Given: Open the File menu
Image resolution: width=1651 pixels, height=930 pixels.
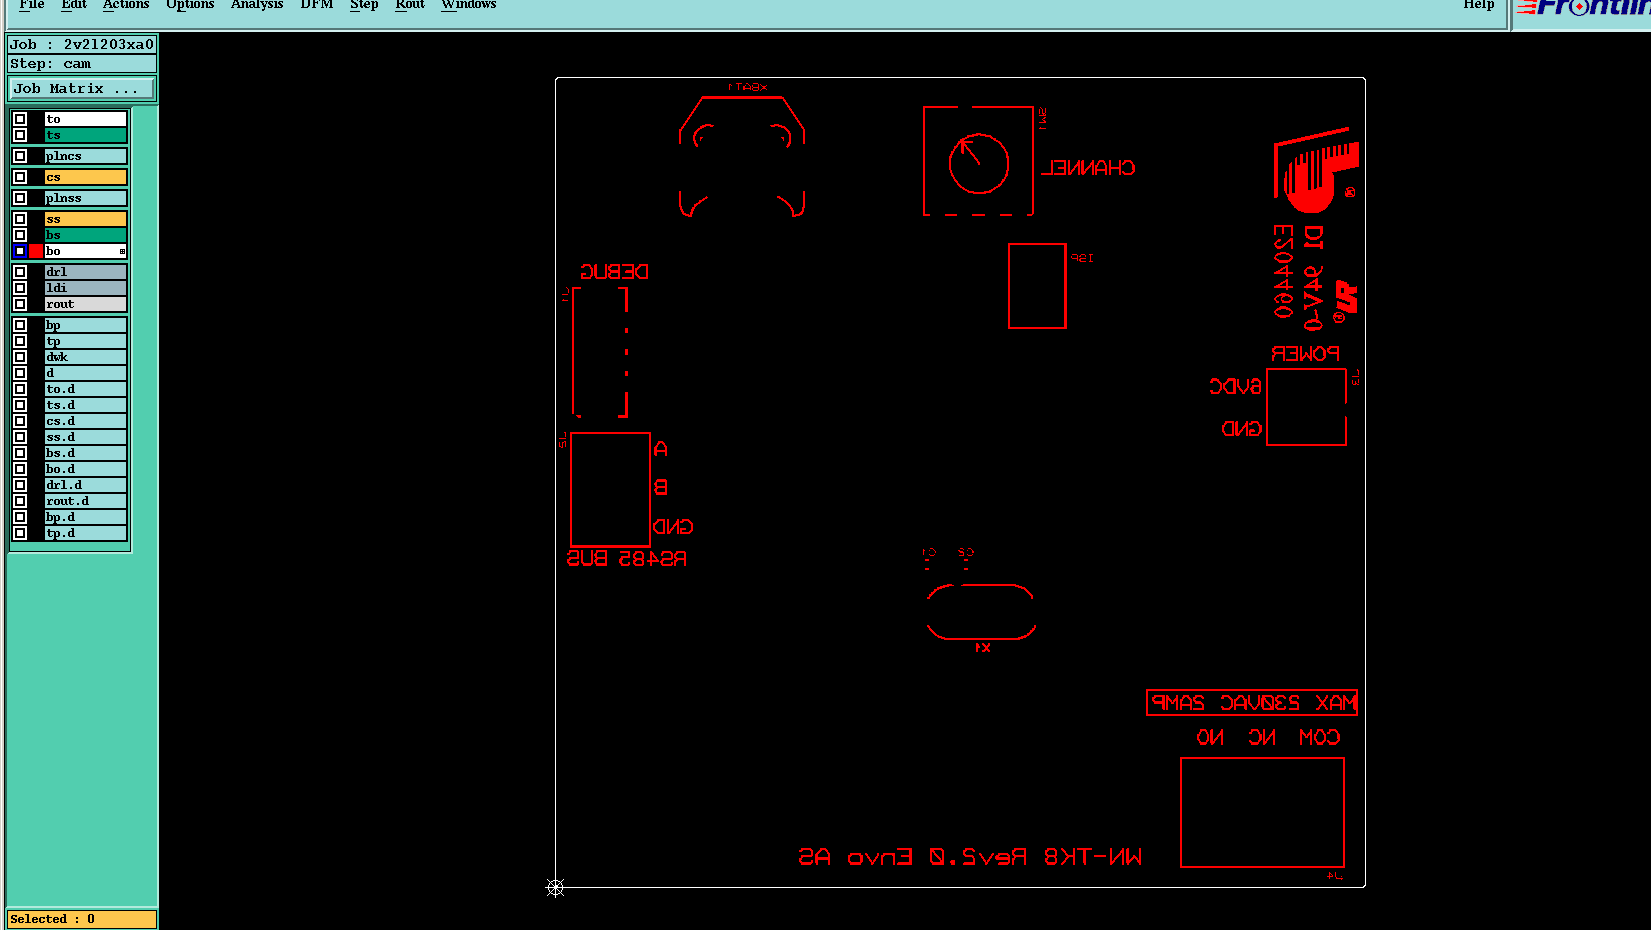Looking at the screenshot, I should pyautogui.click(x=32, y=5).
